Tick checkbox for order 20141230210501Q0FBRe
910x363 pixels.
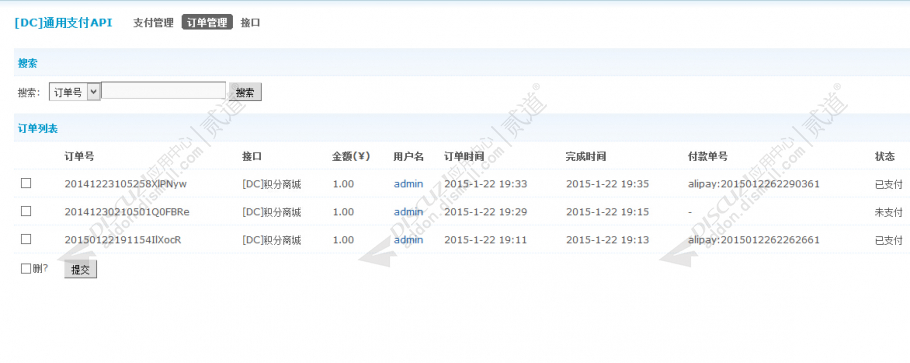coord(26,211)
